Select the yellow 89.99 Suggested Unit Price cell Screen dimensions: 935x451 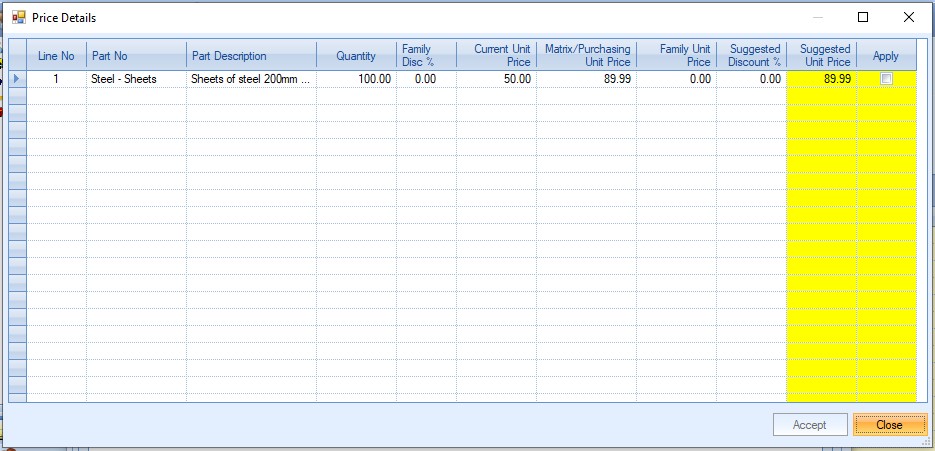click(x=821, y=79)
